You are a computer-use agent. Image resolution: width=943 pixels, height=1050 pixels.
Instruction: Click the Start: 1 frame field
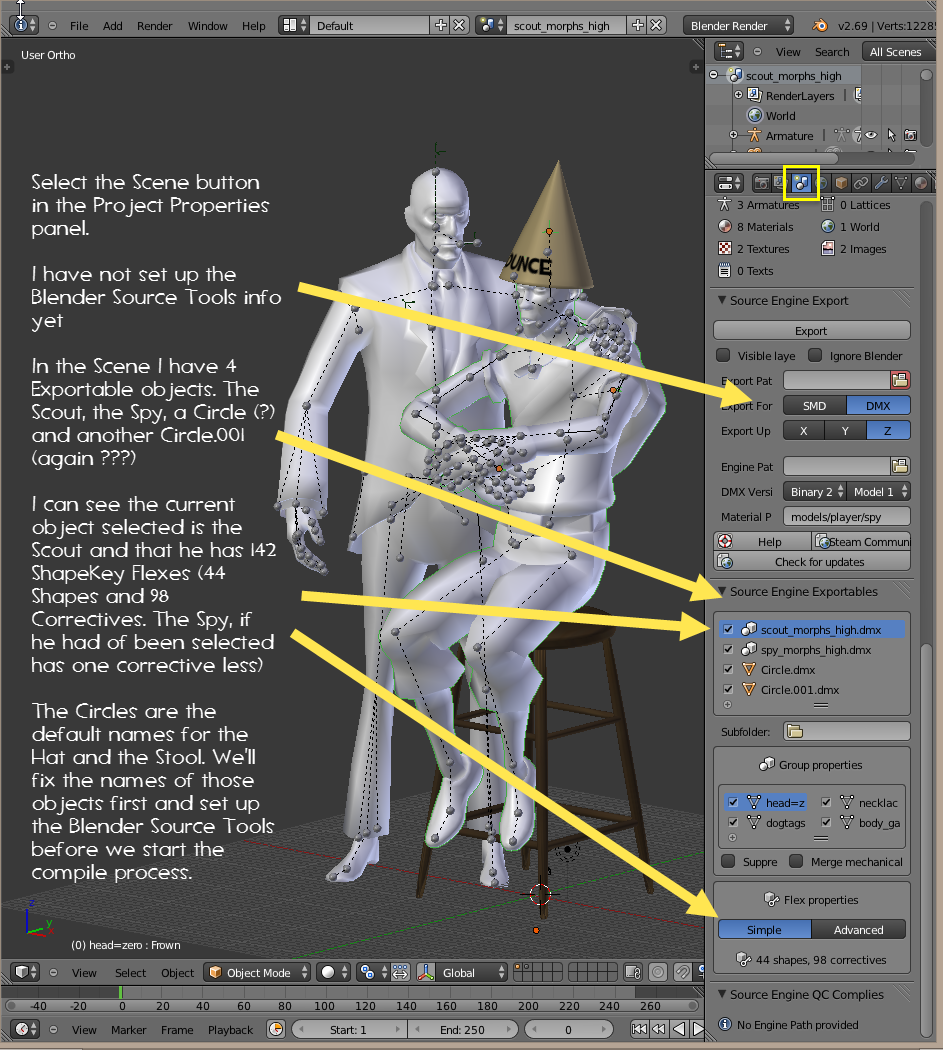348,1029
